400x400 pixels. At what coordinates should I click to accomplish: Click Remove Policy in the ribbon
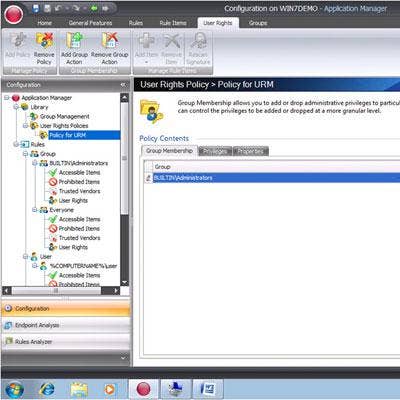(x=44, y=49)
